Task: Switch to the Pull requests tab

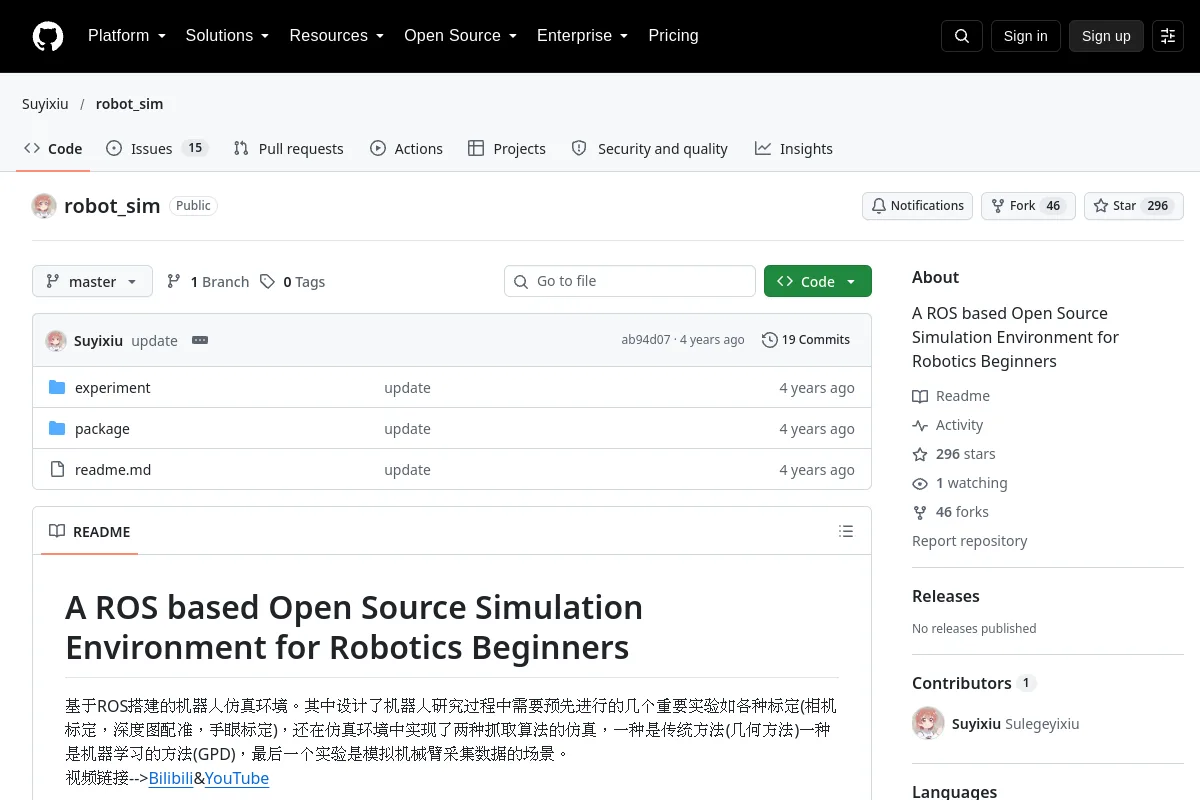Action: point(288,149)
